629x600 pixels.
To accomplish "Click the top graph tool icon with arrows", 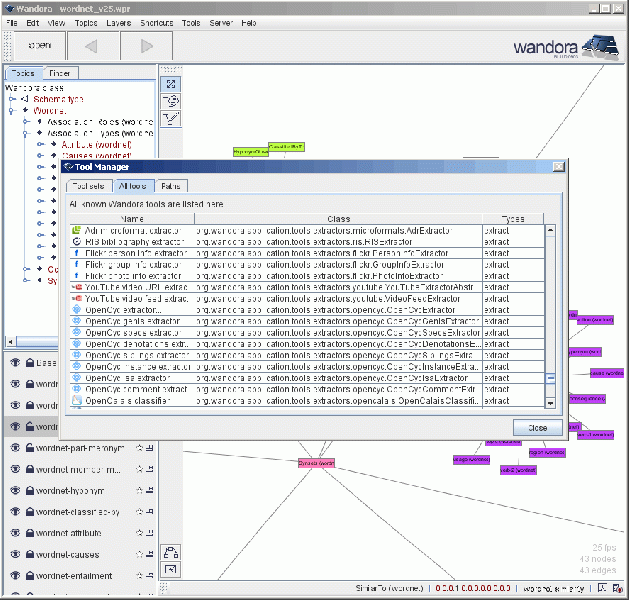I will click(171, 85).
